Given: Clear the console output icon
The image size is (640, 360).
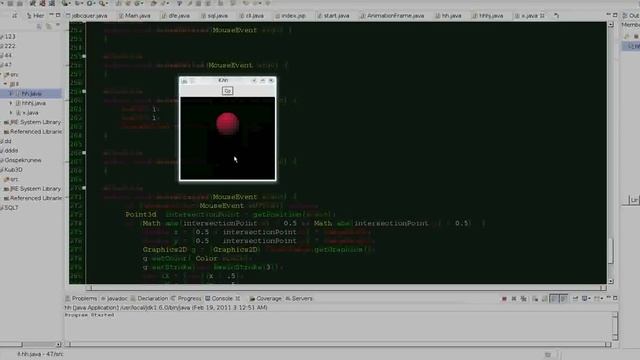Looking at the screenshot, I should coord(535,299).
